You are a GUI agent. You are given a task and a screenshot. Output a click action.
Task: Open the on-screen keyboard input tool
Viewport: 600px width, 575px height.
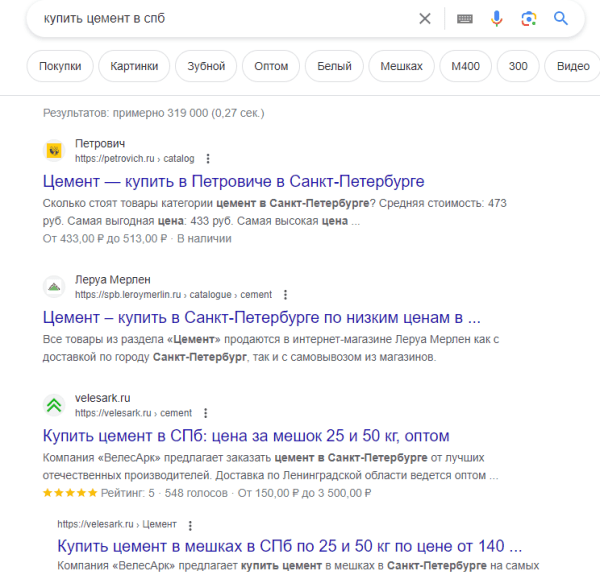point(465,18)
